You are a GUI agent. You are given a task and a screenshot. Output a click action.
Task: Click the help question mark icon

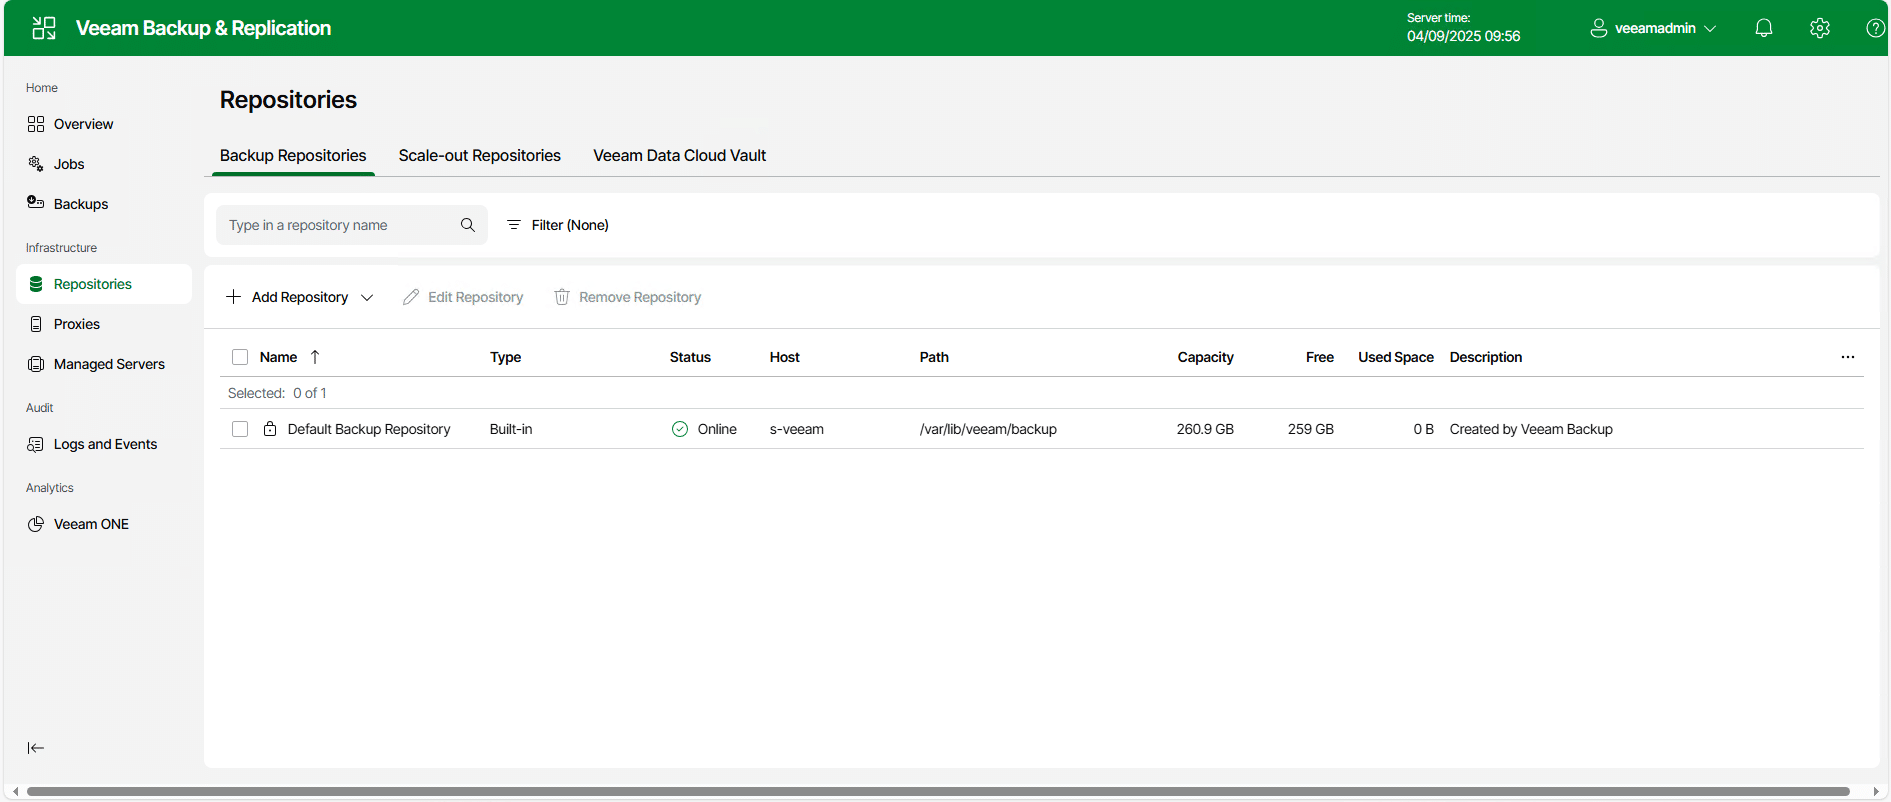1875,28
